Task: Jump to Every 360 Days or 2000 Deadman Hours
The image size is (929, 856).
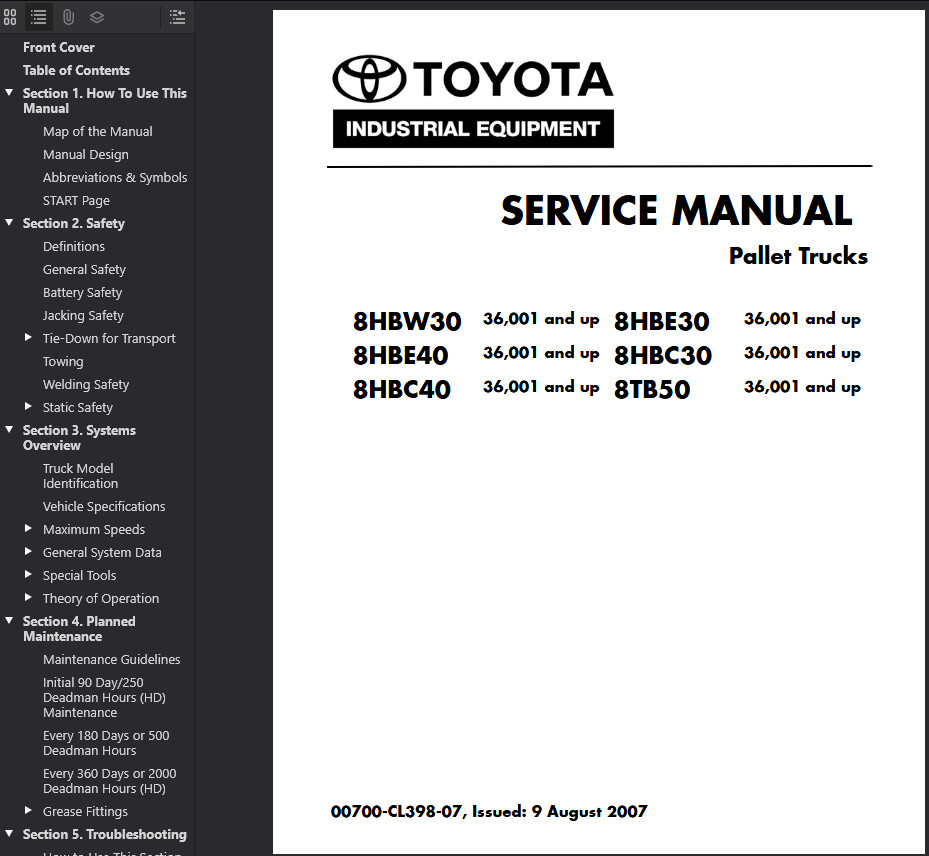Action: [110, 781]
